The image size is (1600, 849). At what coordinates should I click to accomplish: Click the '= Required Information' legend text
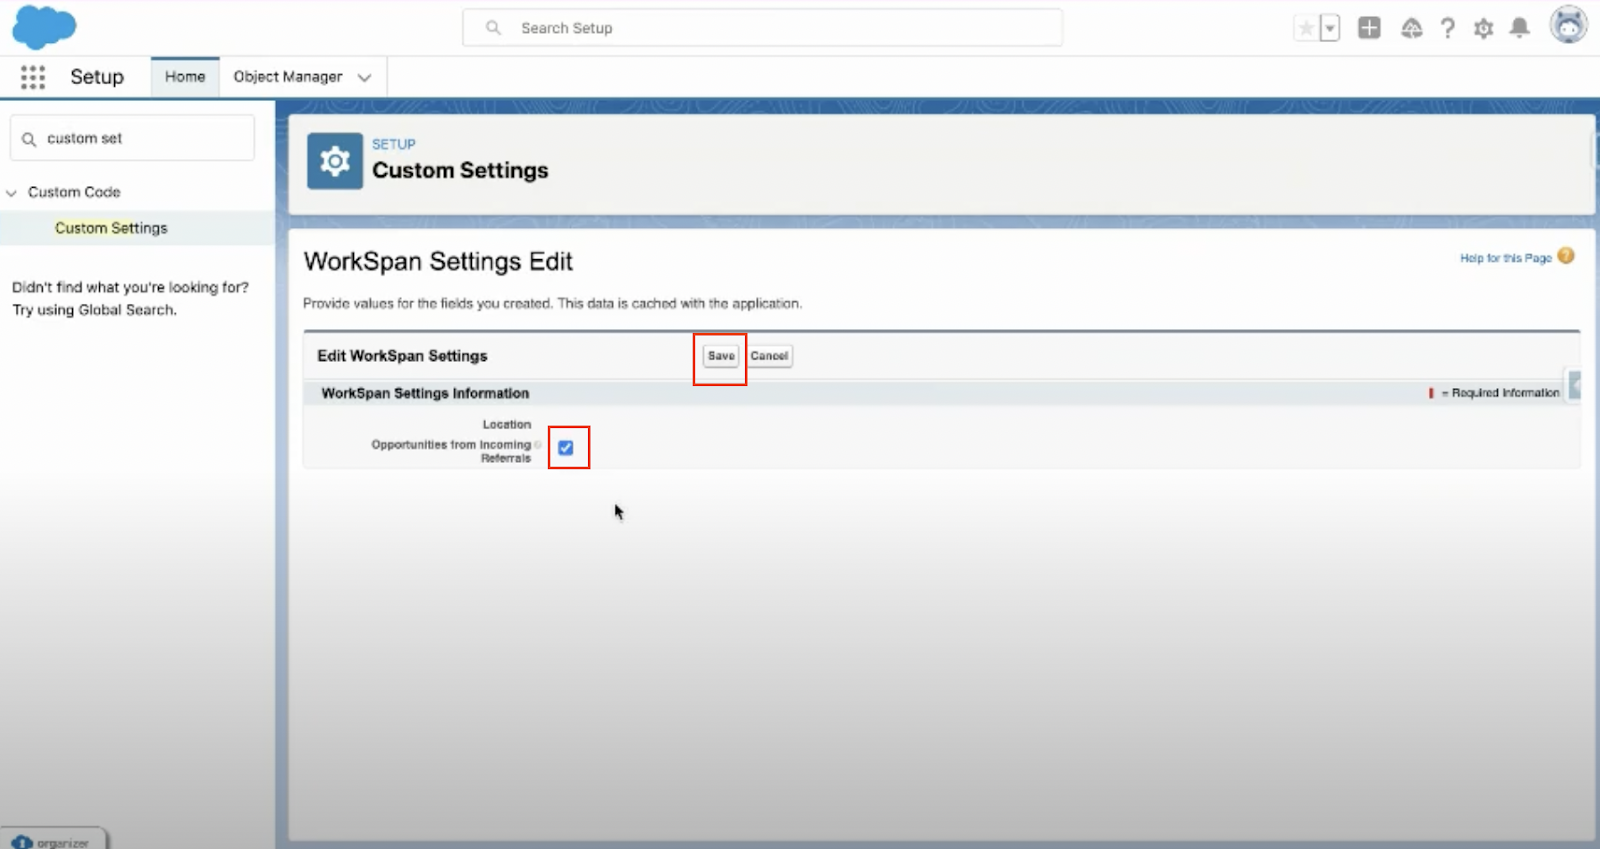click(x=1500, y=393)
